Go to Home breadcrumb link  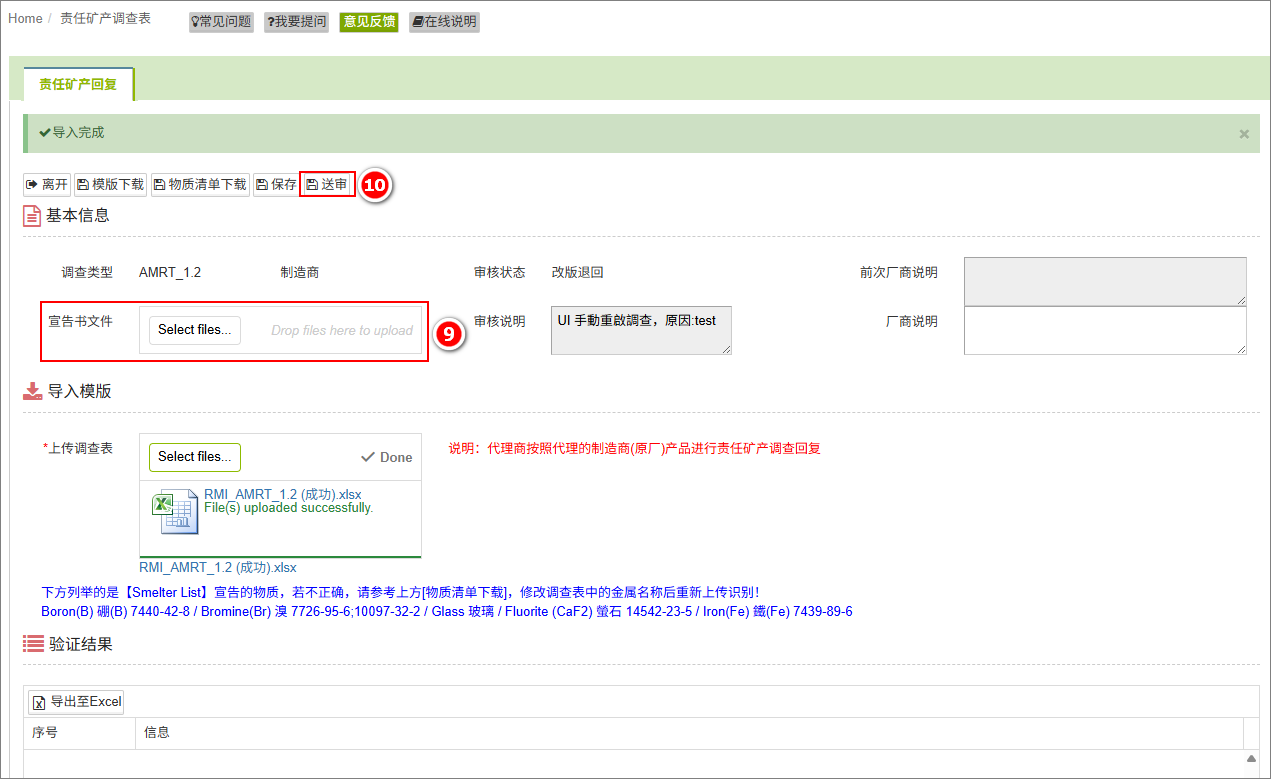click(25, 19)
